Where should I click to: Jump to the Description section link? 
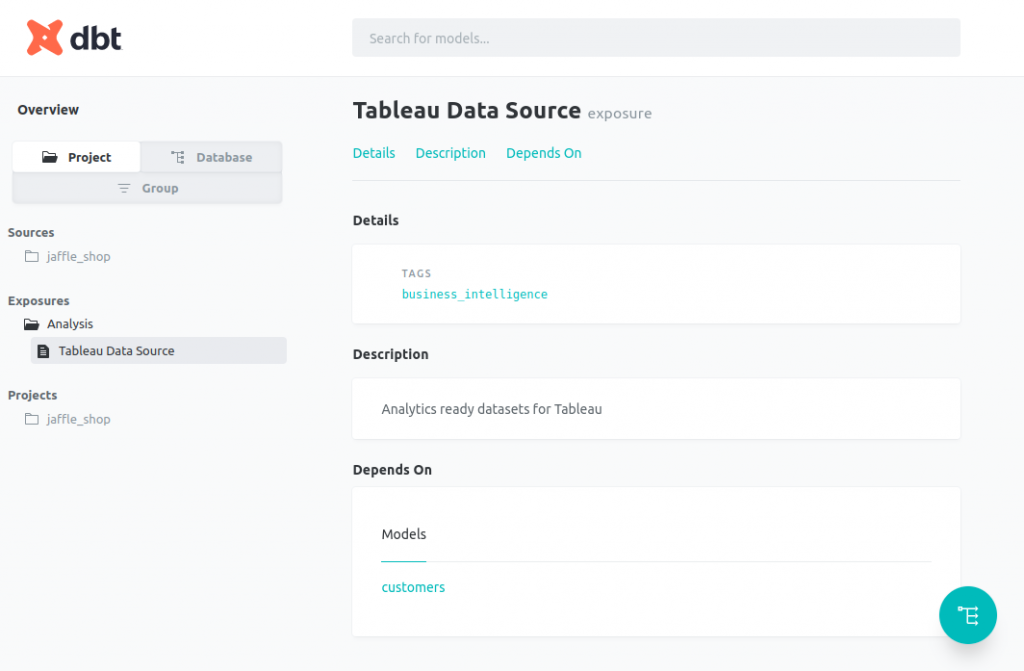(x=450, y=153)
